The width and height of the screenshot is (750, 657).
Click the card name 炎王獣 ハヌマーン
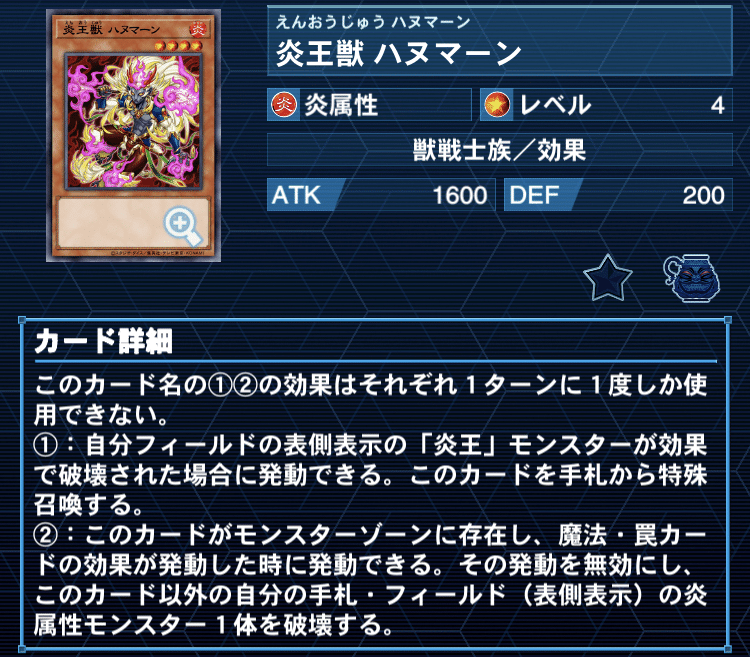(x=398, y=54)
